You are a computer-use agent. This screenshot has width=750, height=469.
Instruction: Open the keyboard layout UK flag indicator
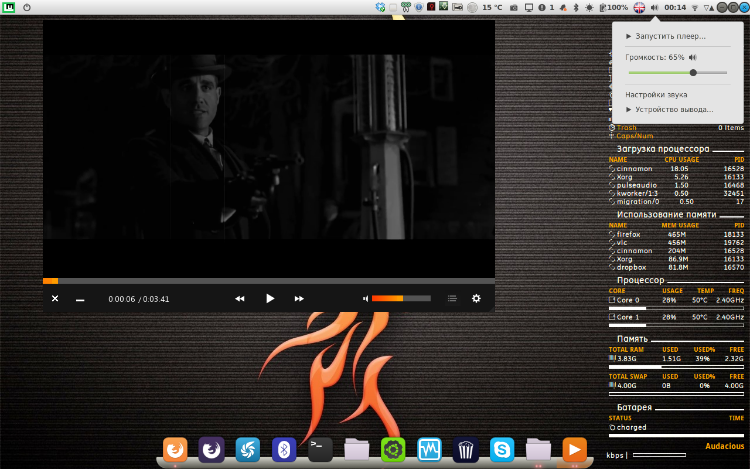(x=639, y=7)
